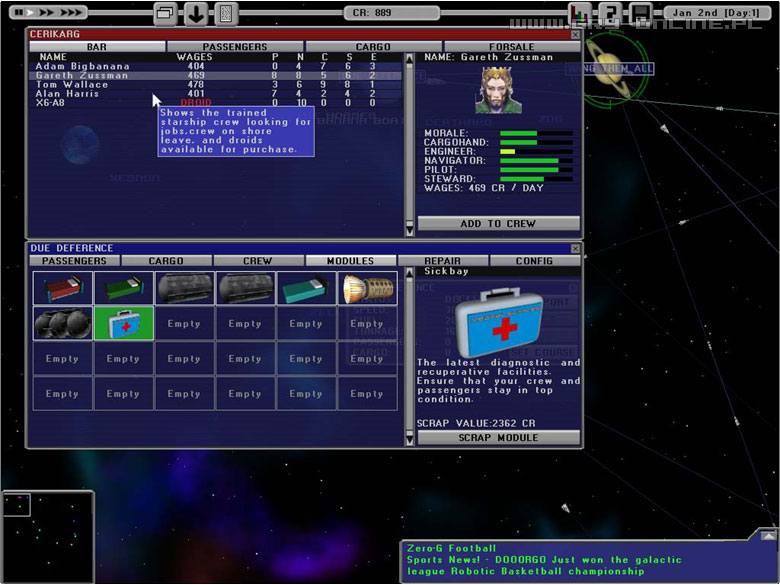Open the CONFIG tab

coord(535,261)
